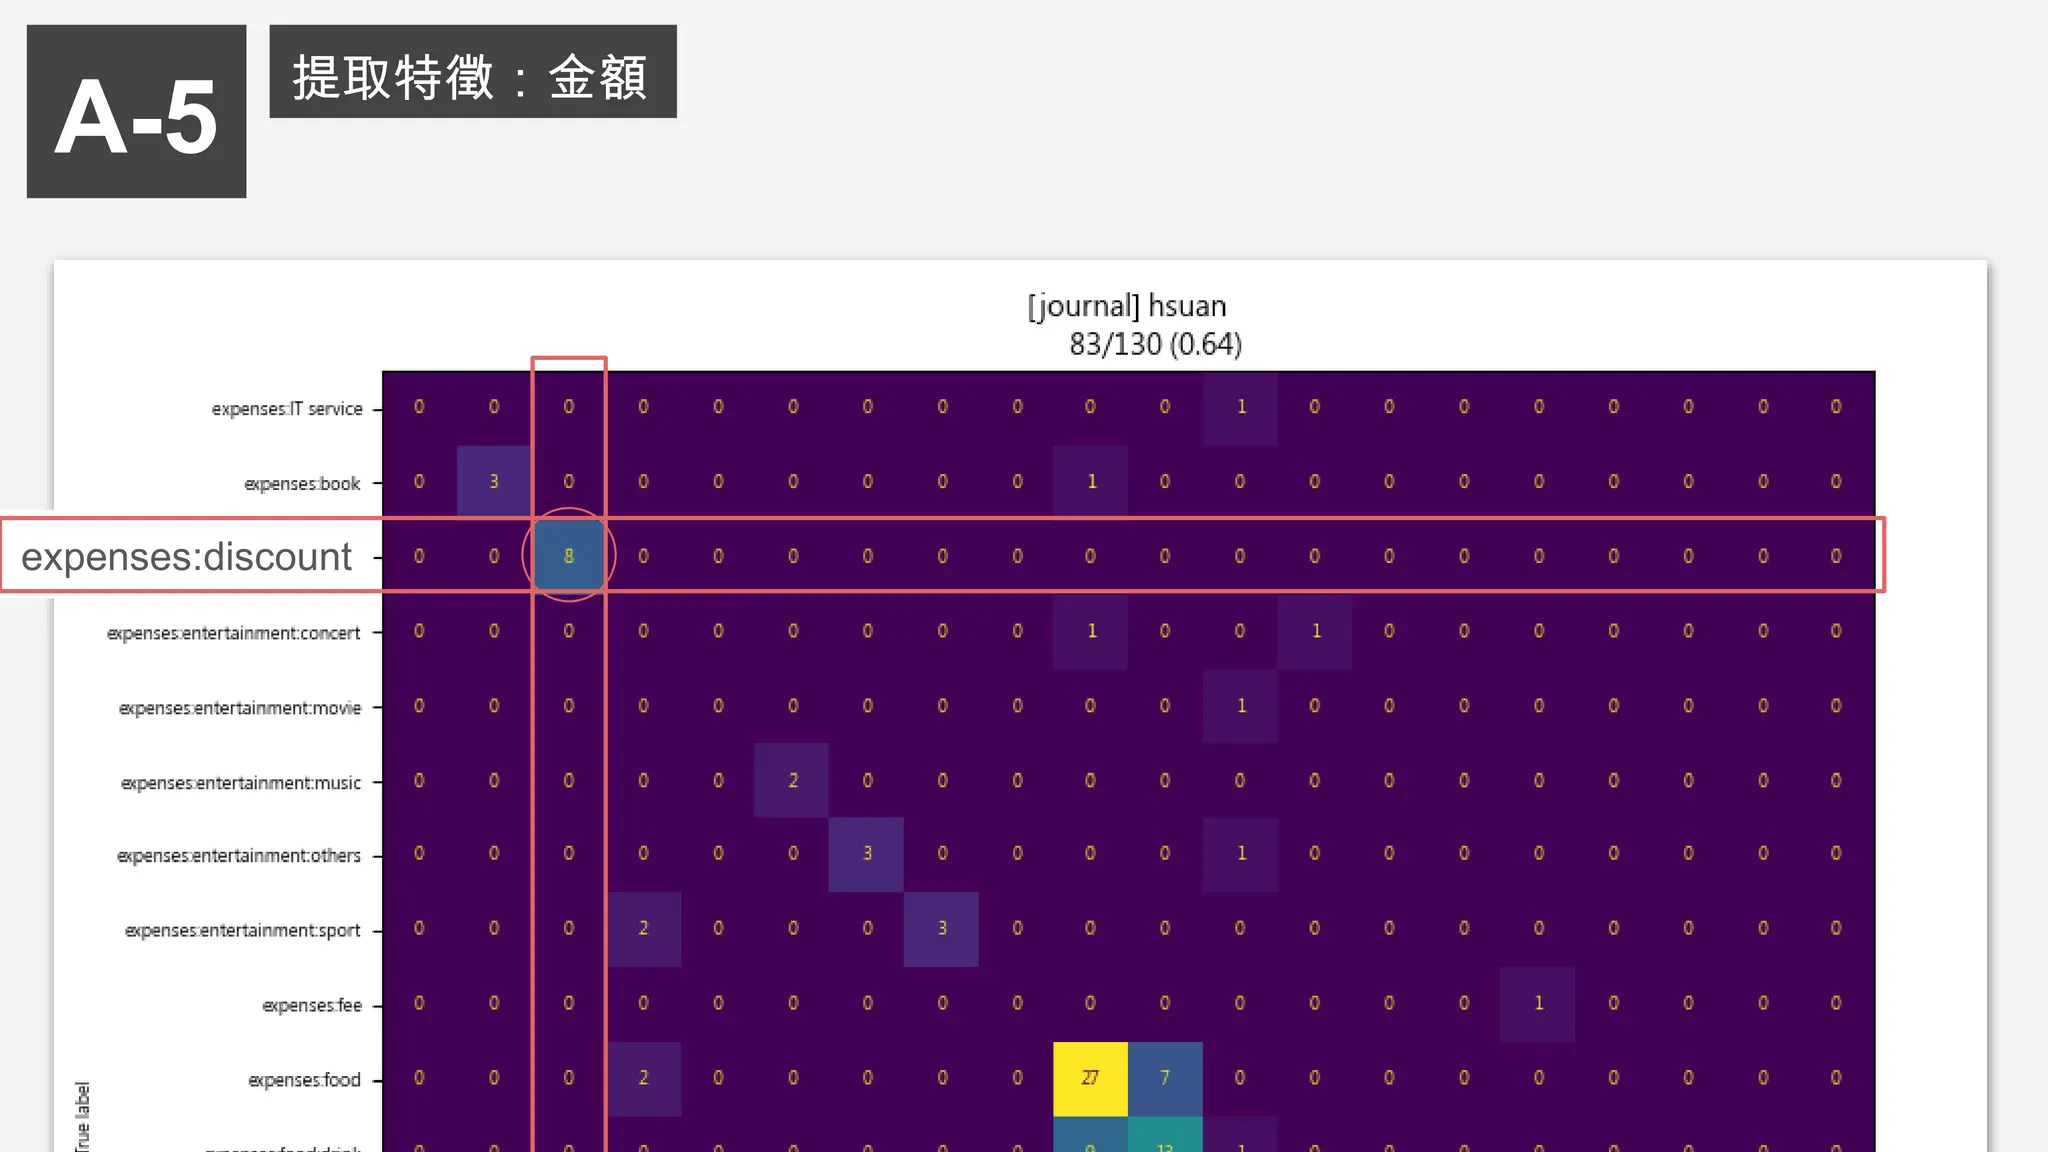Click the cell showing 3 in book row

tap(493, 482)
